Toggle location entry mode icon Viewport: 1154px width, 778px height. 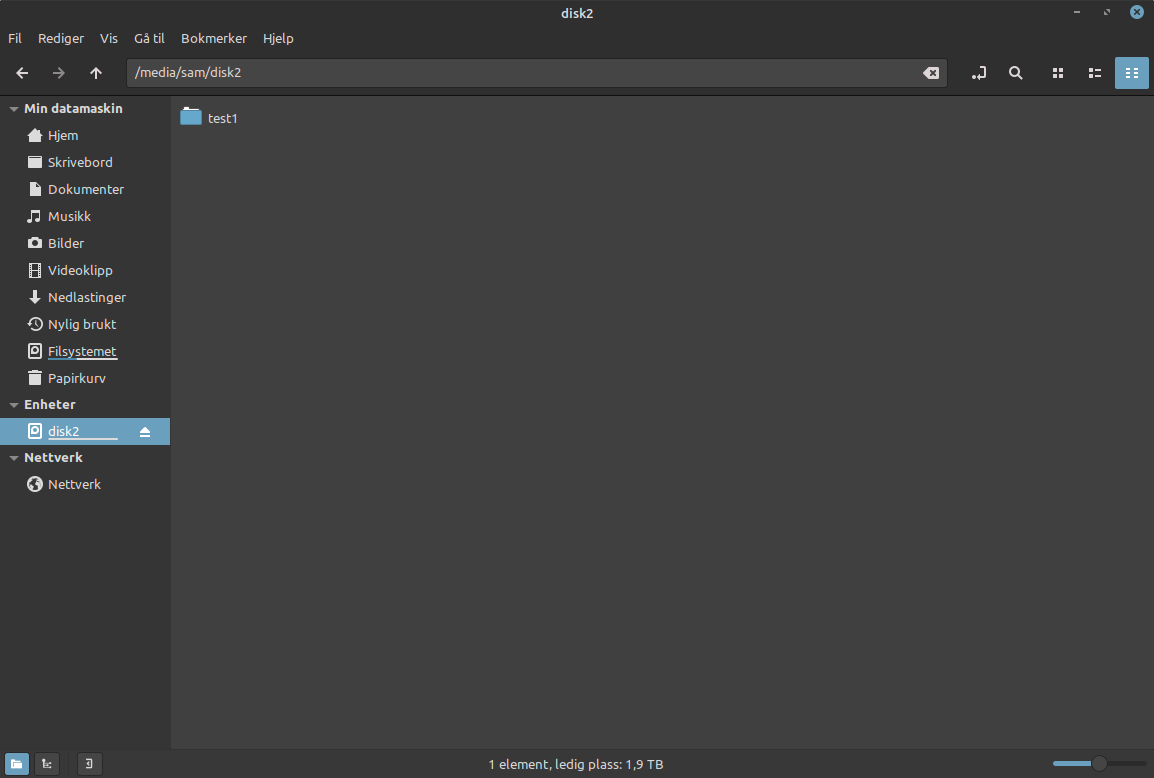[978, 73]
